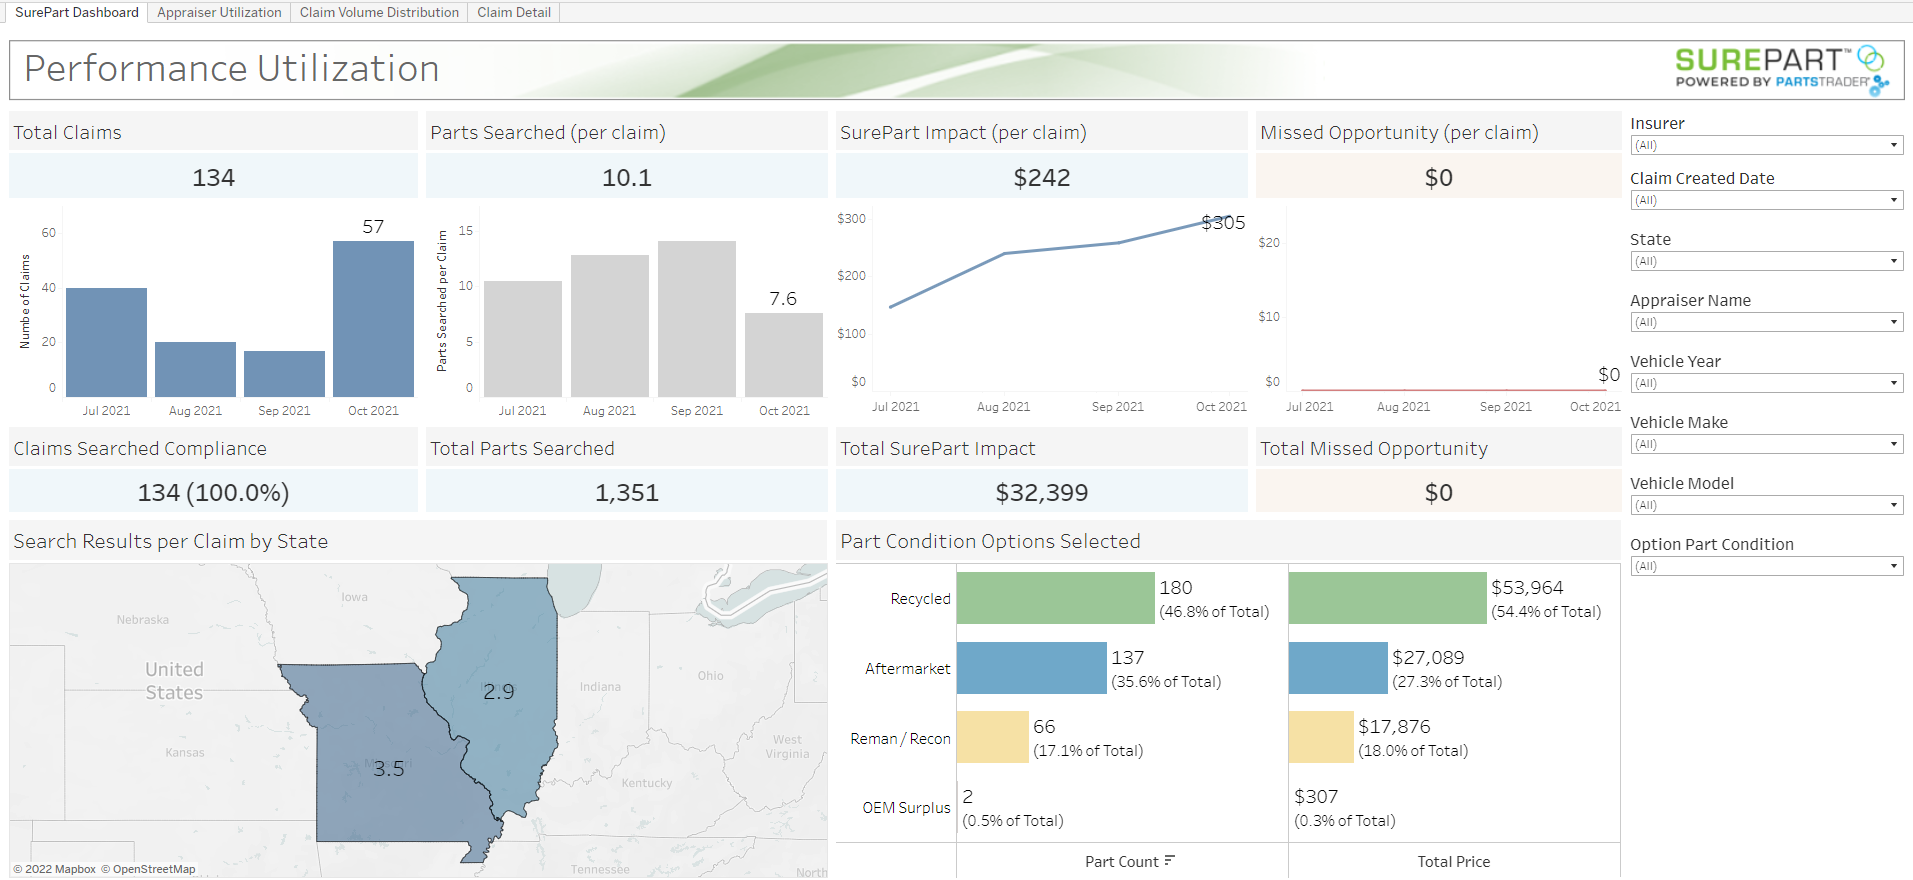Click the $305 point on SurePart Impact line
The height and width of the screenshot is (880, 1913).
[1206, 224]
